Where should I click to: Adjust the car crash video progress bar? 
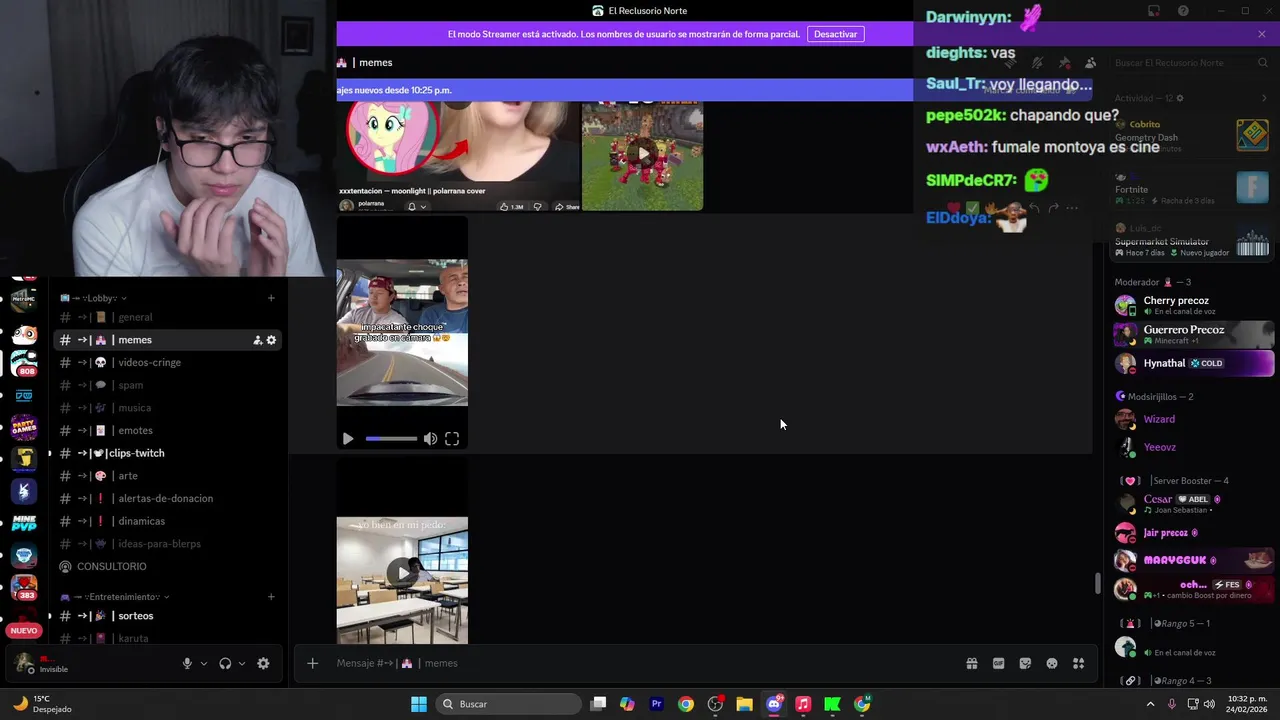pos(391,439)
